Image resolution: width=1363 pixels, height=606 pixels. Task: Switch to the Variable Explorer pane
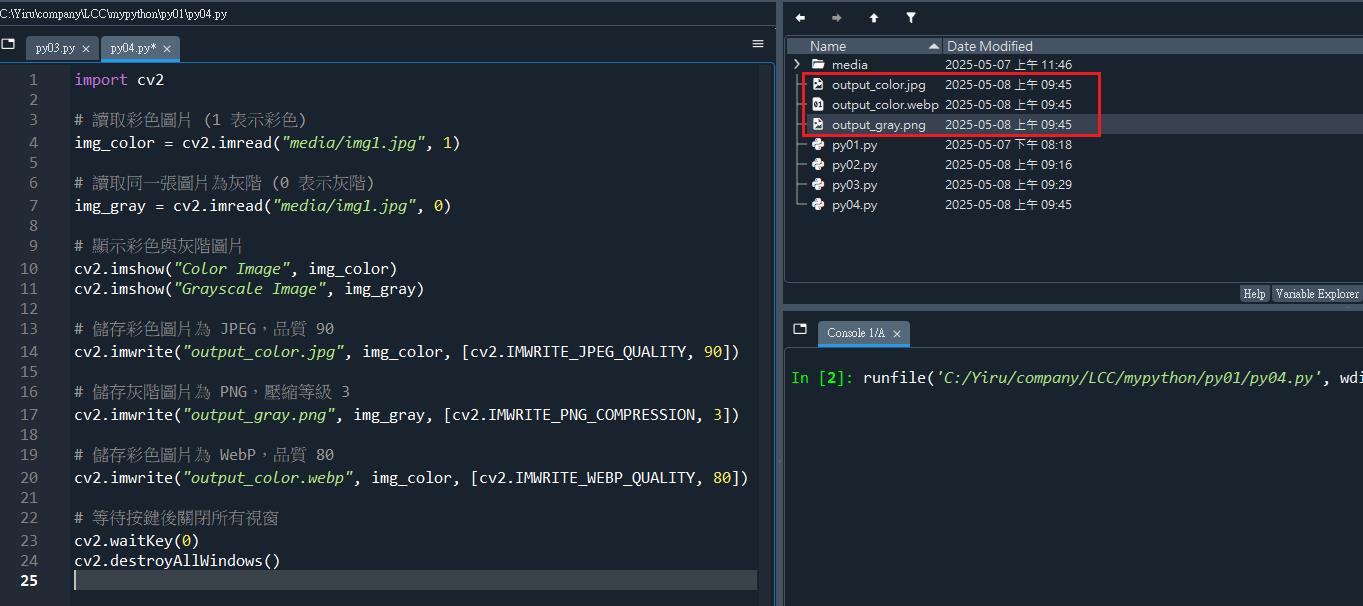[1316, 294]
